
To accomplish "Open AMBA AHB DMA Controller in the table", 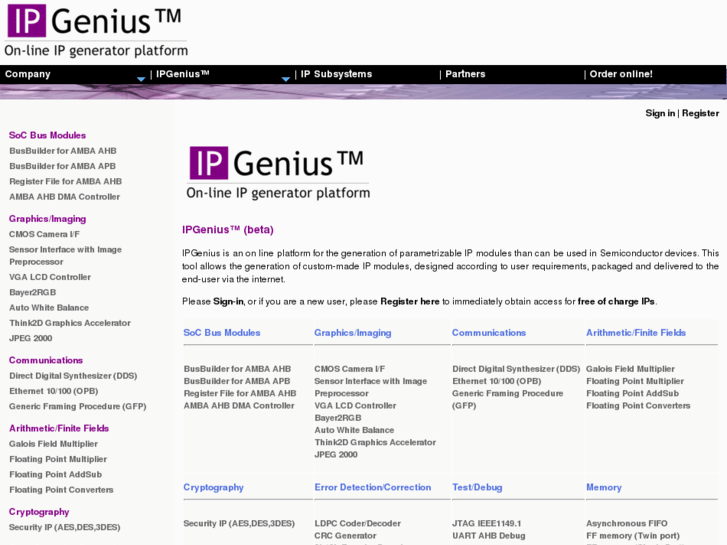I will [x=239, y=406].
